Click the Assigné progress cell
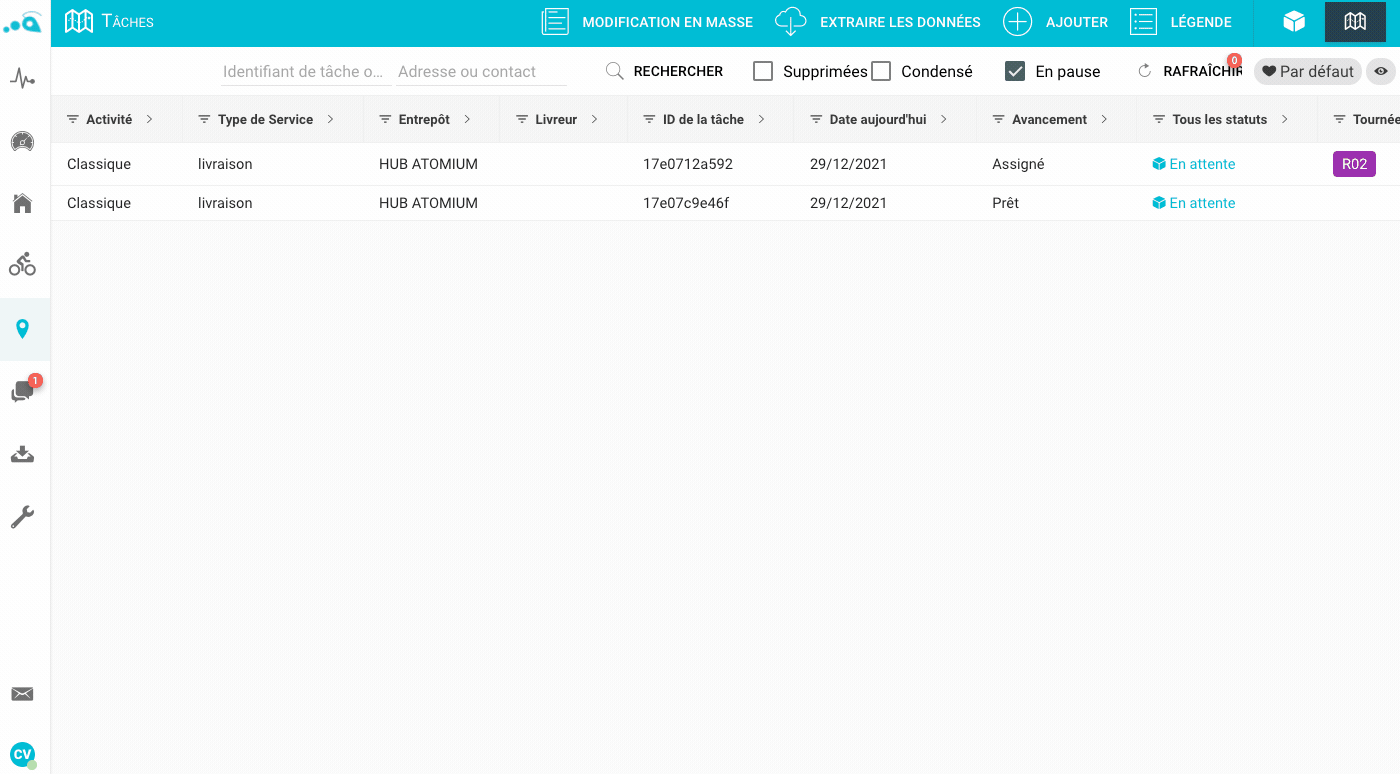The image size is (1400, 774). pos(1018,164)
